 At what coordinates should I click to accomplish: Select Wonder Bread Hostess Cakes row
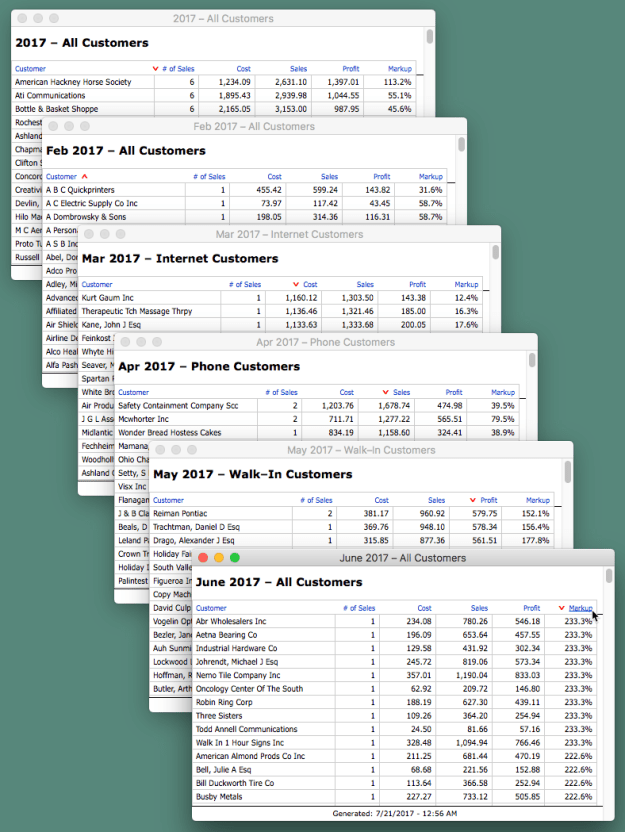click(x=318, y=433)
